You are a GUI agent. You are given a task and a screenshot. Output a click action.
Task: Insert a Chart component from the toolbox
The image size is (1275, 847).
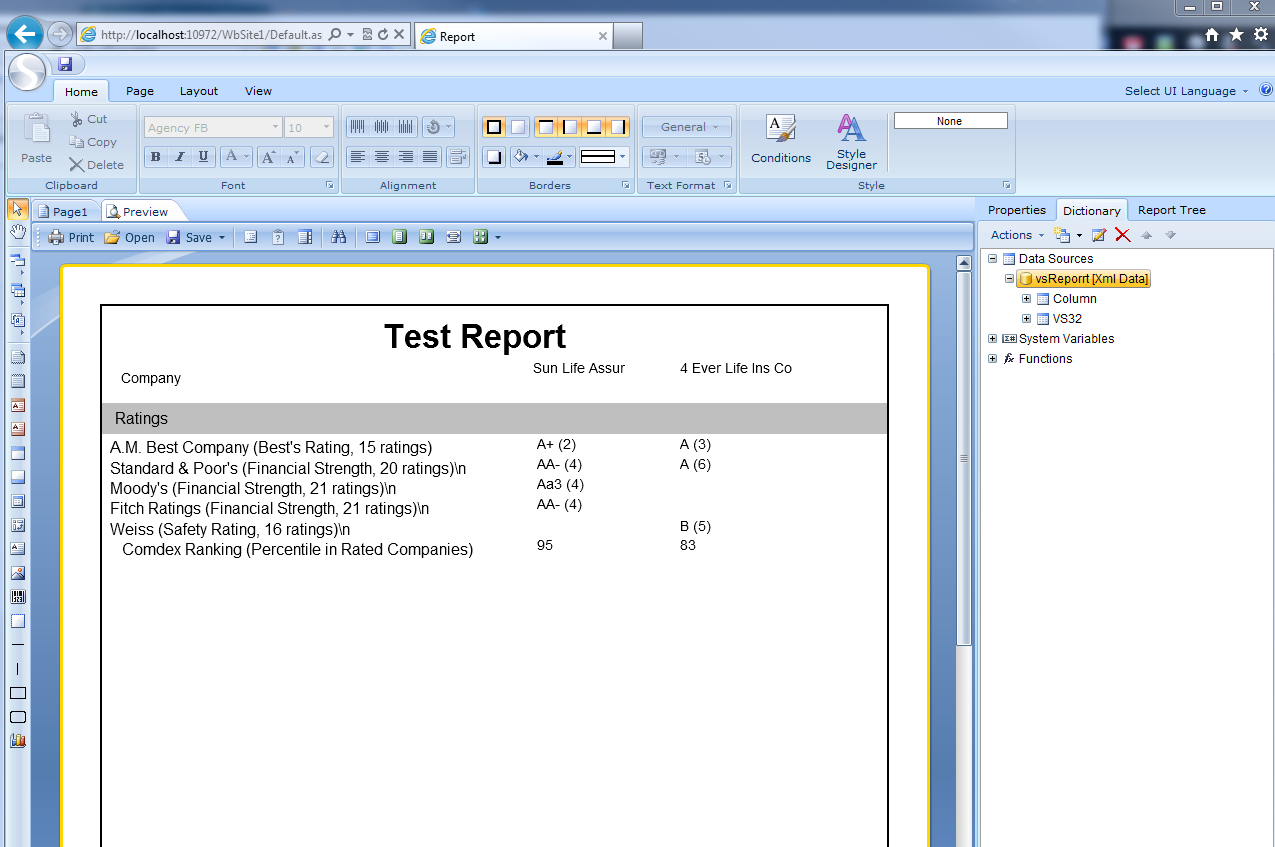[17, 741]
